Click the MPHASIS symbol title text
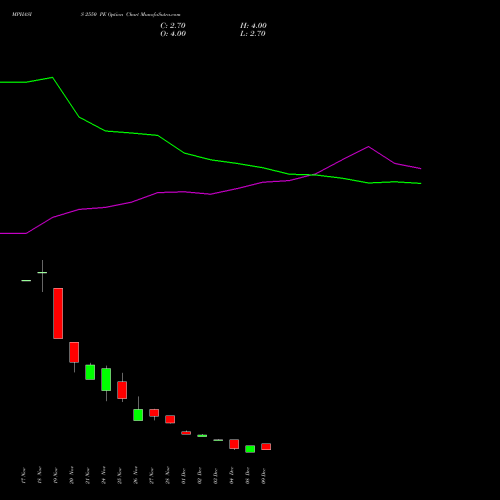500x500 pixels. pos(22,15)
